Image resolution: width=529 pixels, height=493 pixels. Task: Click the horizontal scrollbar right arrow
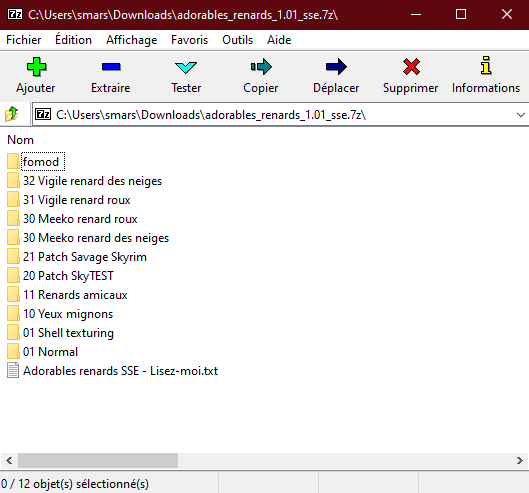tap(520, 460)
